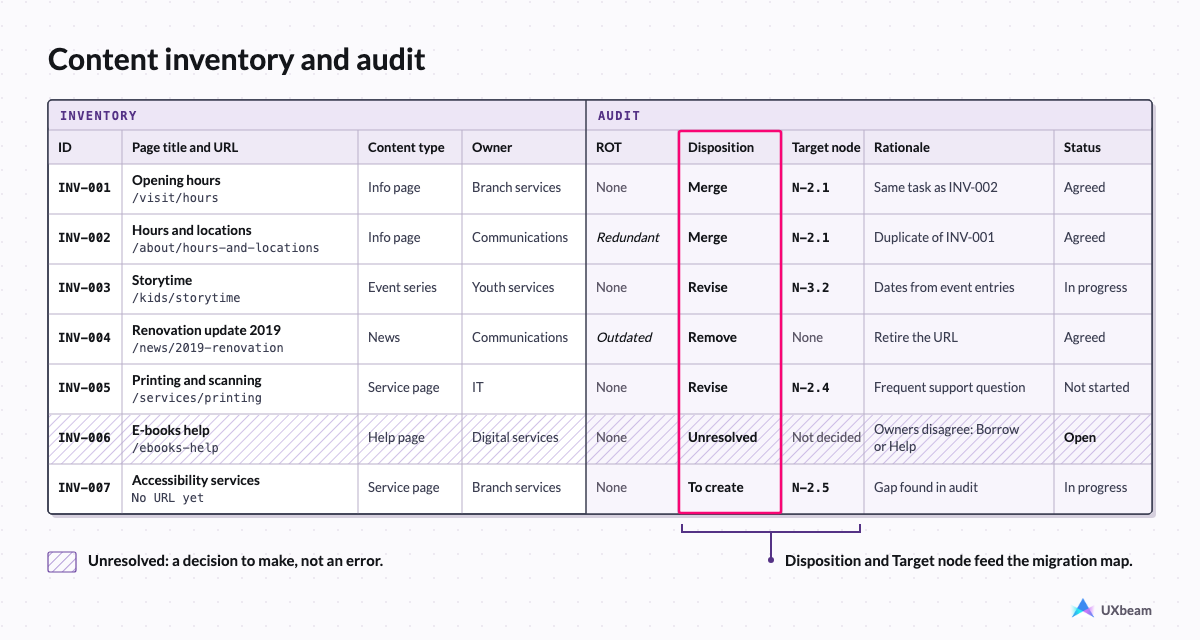Image resolution: width=1200 pixels, height=640 pixels.
Task: Click the Dates from event entries rationale
Action: [x=944, y=288]
